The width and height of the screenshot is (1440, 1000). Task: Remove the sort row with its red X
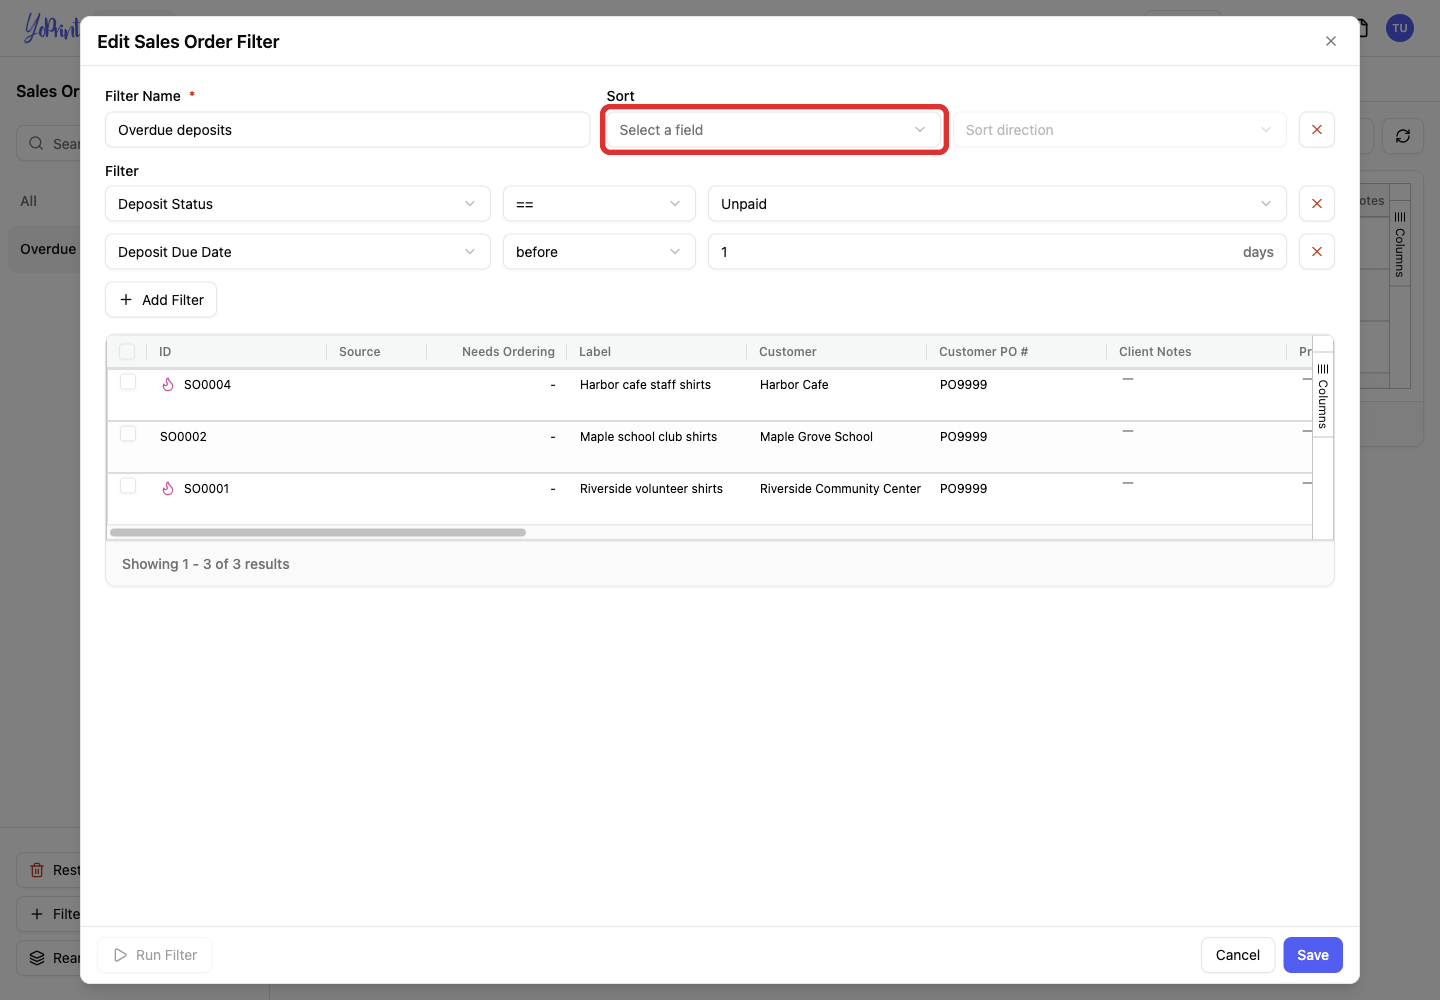(x=1316, y=130)
